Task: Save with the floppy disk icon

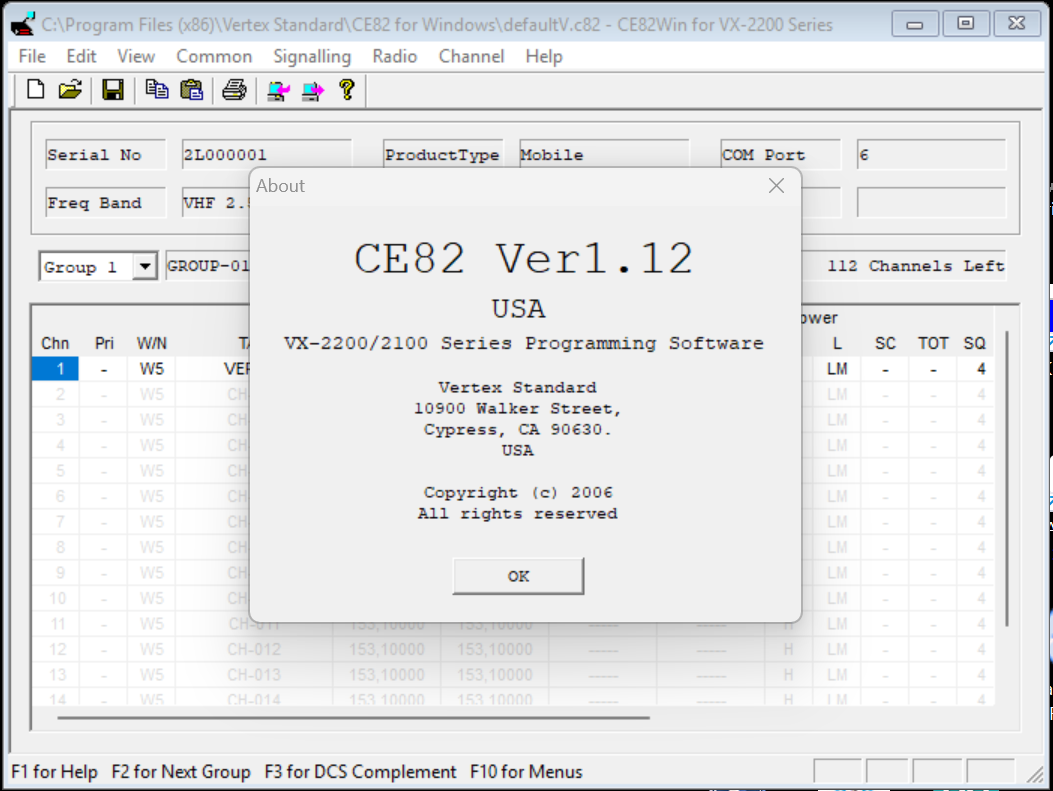Action: point(113,90)
